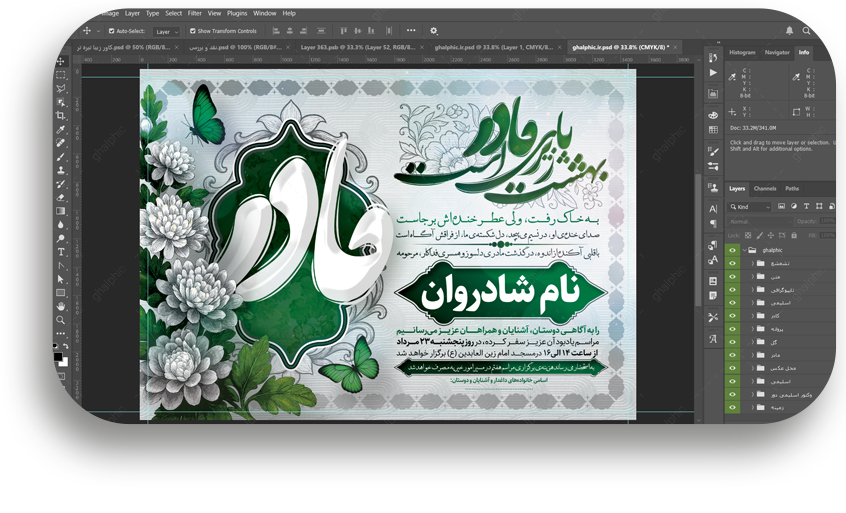Select the Brush tool
Viewport: 846px width, 513px height.
coord(61,157)
